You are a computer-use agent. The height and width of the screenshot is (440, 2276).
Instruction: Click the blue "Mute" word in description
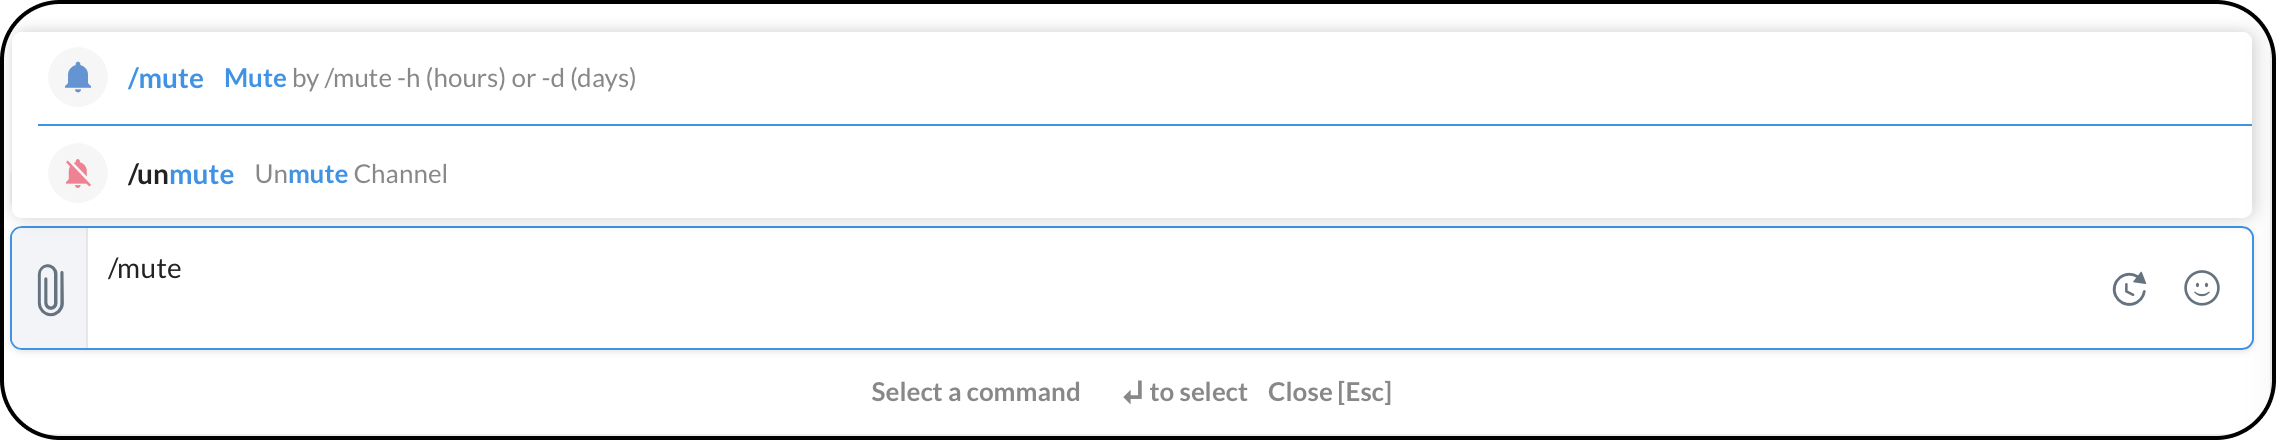[x=255, y=78]
